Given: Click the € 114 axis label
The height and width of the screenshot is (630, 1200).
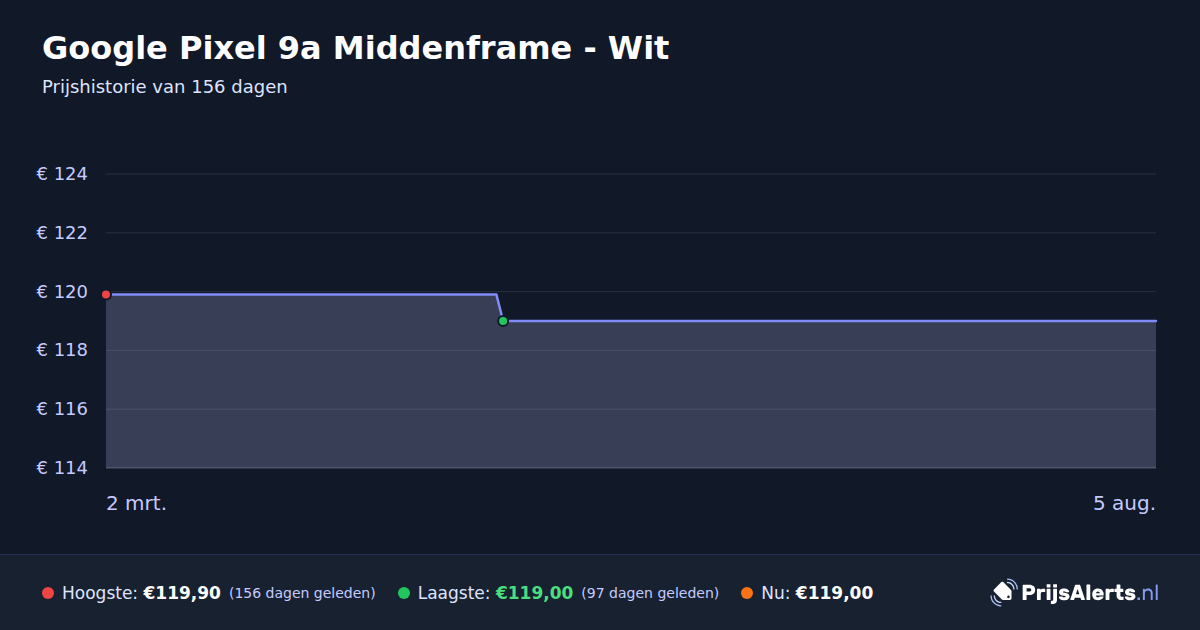Looking at the screenshot, I should coord(62,468).
